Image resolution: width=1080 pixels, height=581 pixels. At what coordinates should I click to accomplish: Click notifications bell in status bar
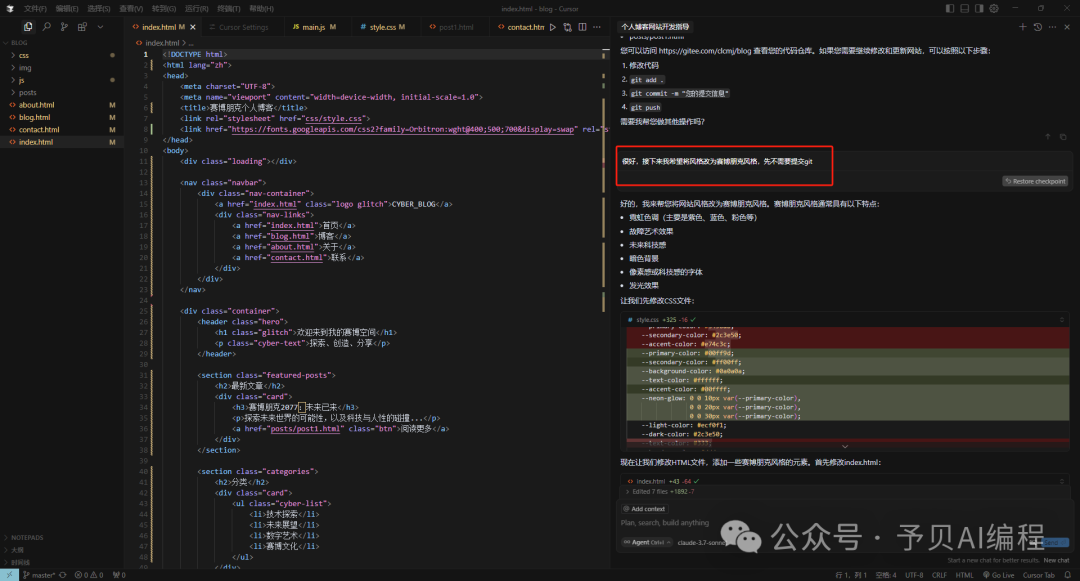tap(1068, 575)
